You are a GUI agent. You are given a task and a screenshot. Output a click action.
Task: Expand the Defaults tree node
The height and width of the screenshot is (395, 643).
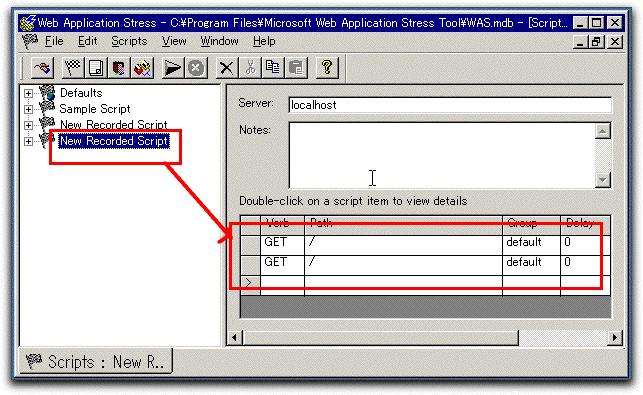28,94
